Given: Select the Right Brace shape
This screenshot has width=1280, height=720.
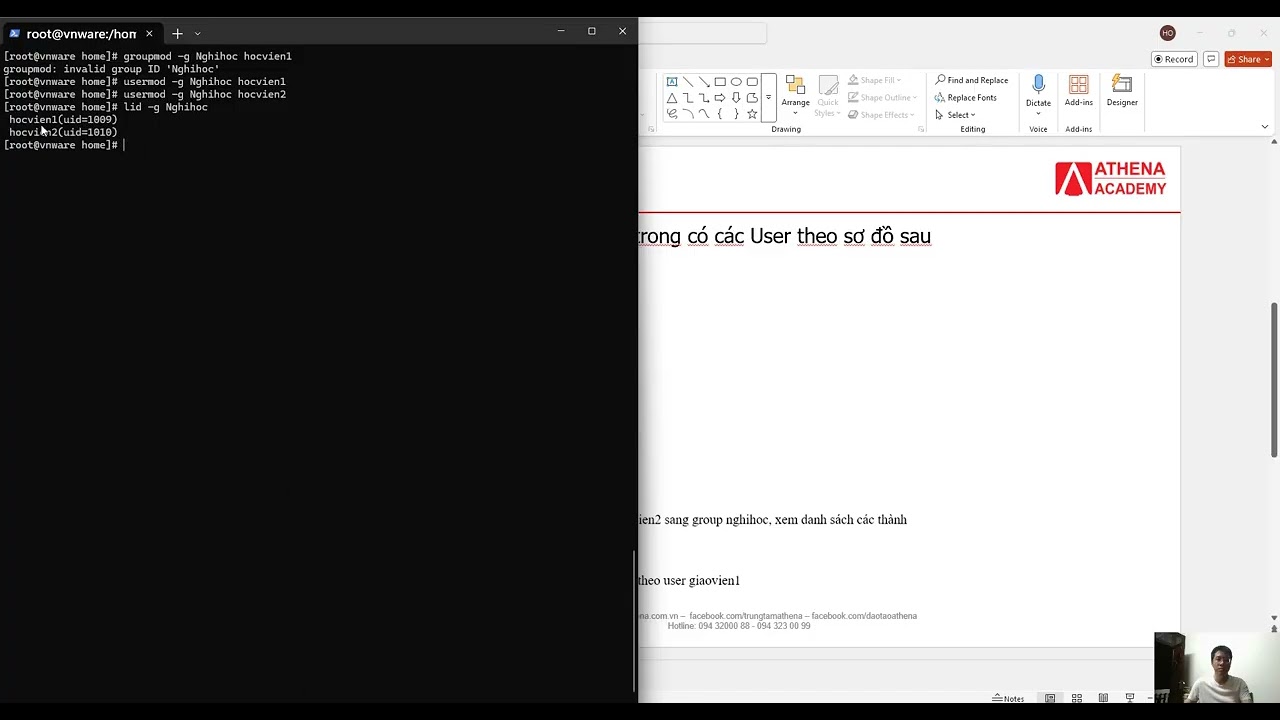Looking at the screenshot, I should pos(736,114).
